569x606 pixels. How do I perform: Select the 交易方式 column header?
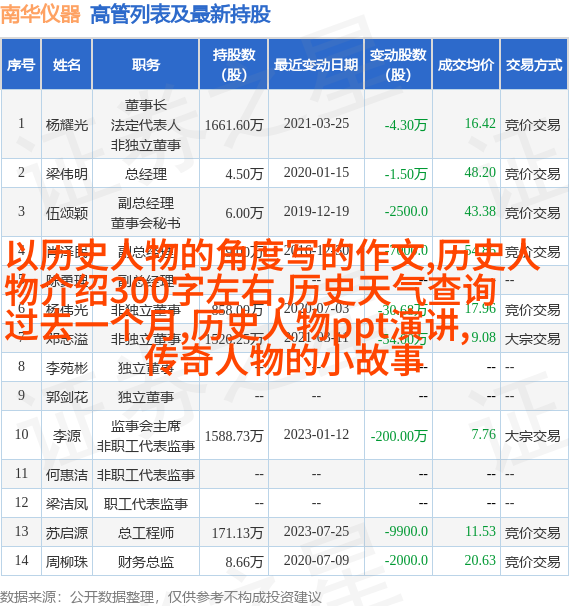pyautogui.click(x=534, y=65)
